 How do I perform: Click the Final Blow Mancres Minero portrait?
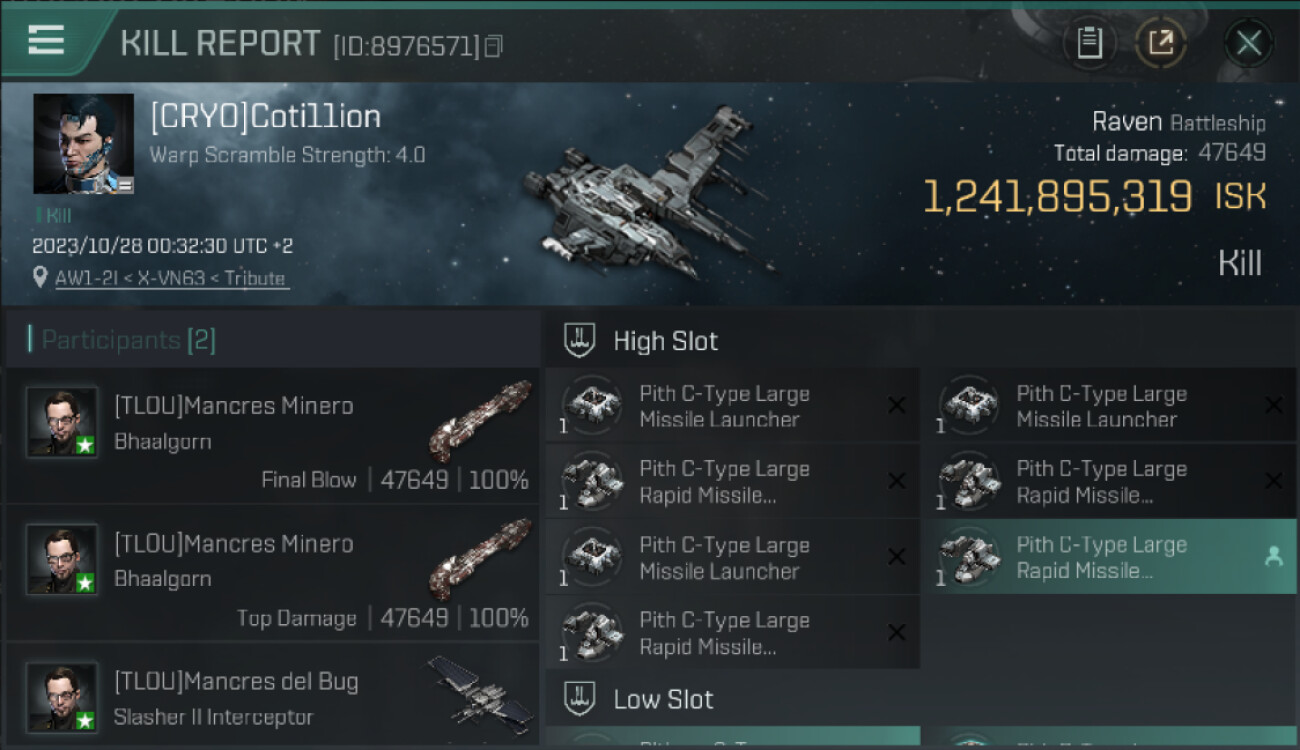pyautogui.click(x=62, y=422)
